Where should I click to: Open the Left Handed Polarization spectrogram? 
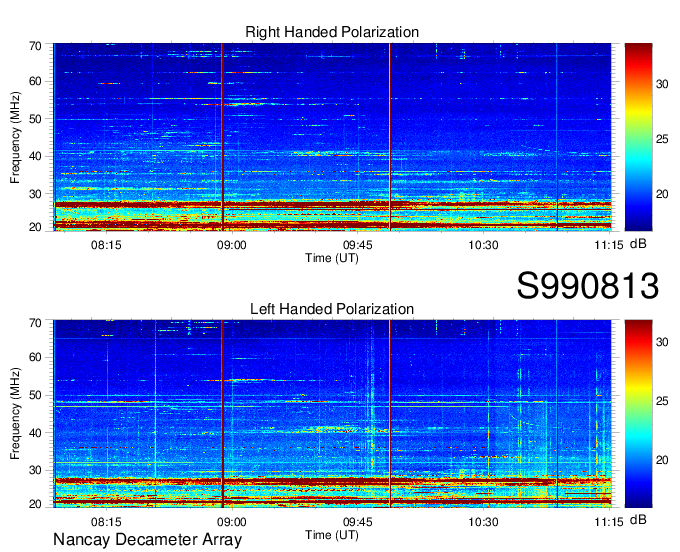(332, 414)
